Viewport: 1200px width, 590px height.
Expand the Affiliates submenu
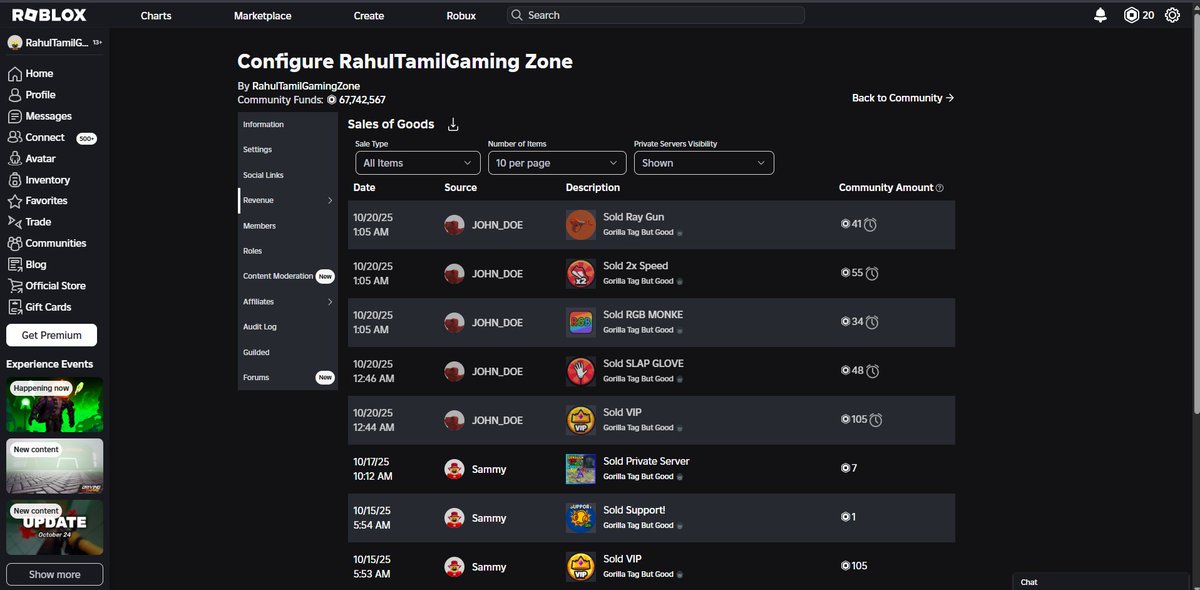click(x=330, y=302)
